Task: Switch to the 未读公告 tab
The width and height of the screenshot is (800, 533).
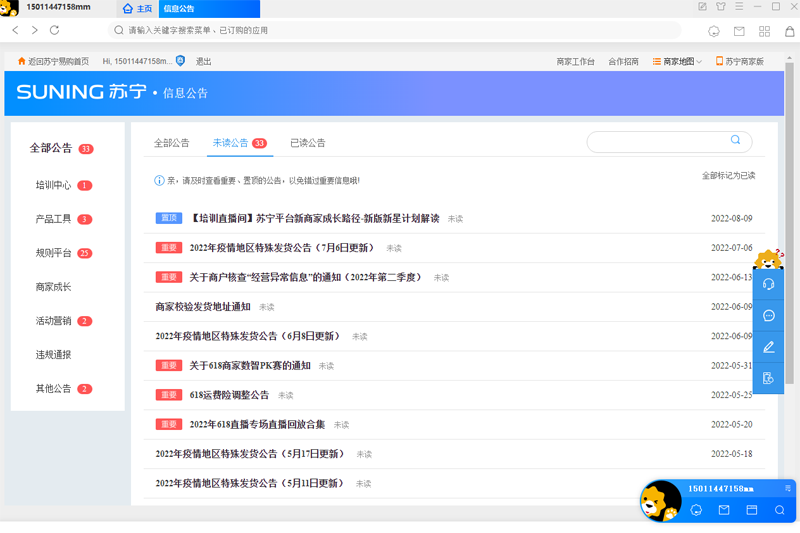Action: (x=240, y=143)
